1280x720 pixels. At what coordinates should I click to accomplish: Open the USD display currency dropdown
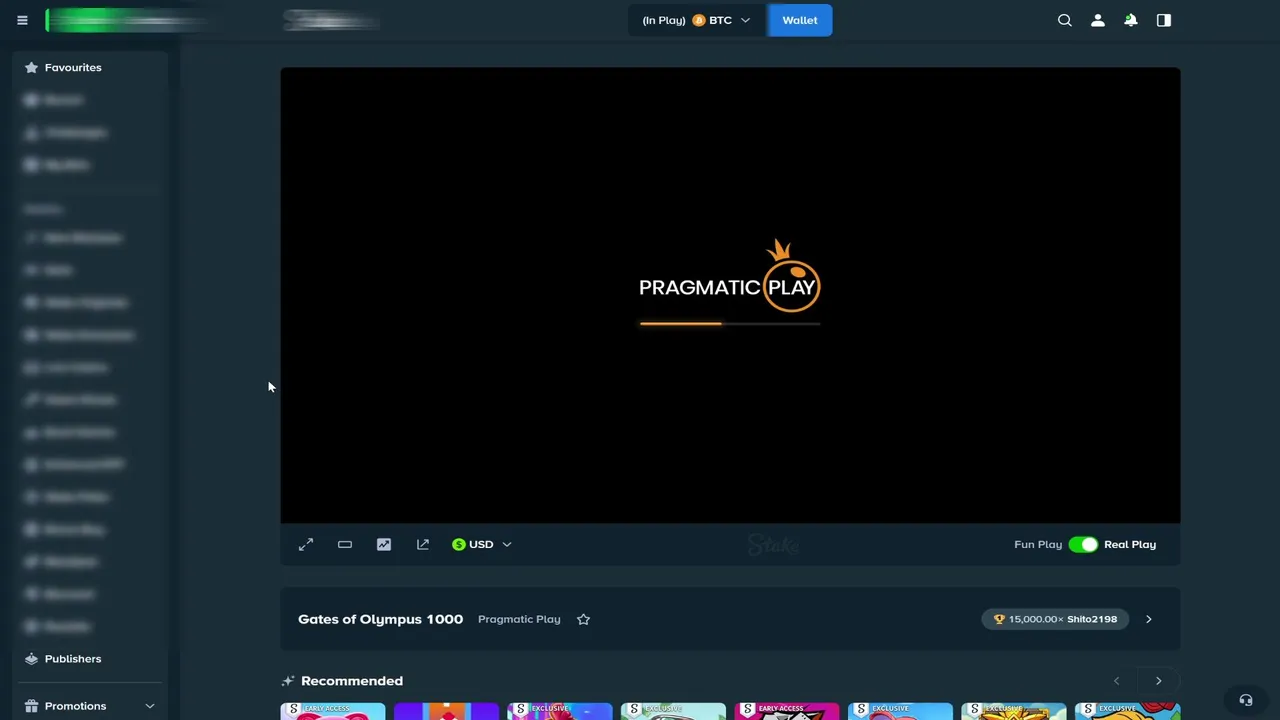pos(482,544)
